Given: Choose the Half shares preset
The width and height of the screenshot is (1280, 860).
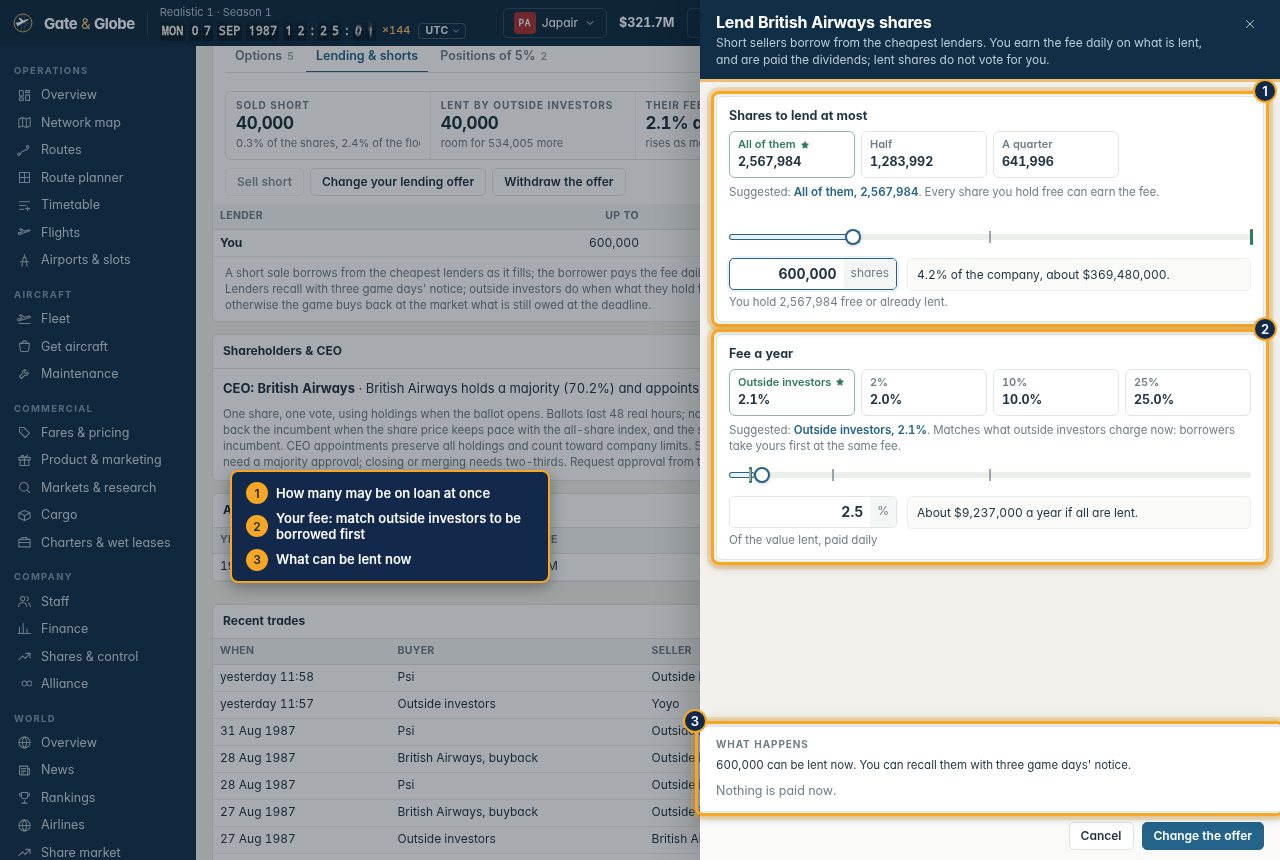Looking at the screenshot, I should tap(924, 154).
